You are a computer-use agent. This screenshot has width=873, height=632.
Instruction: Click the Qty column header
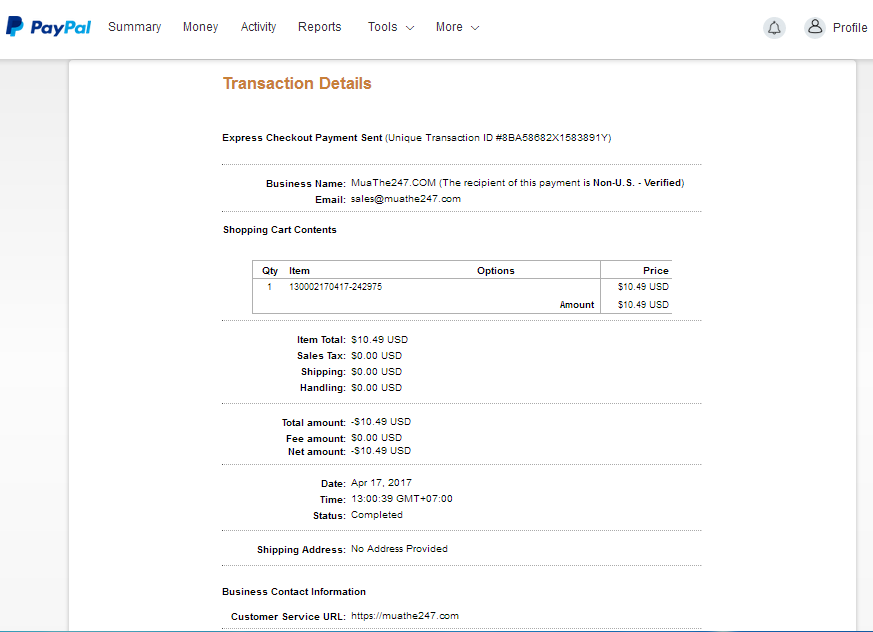[x=270, y=271]
